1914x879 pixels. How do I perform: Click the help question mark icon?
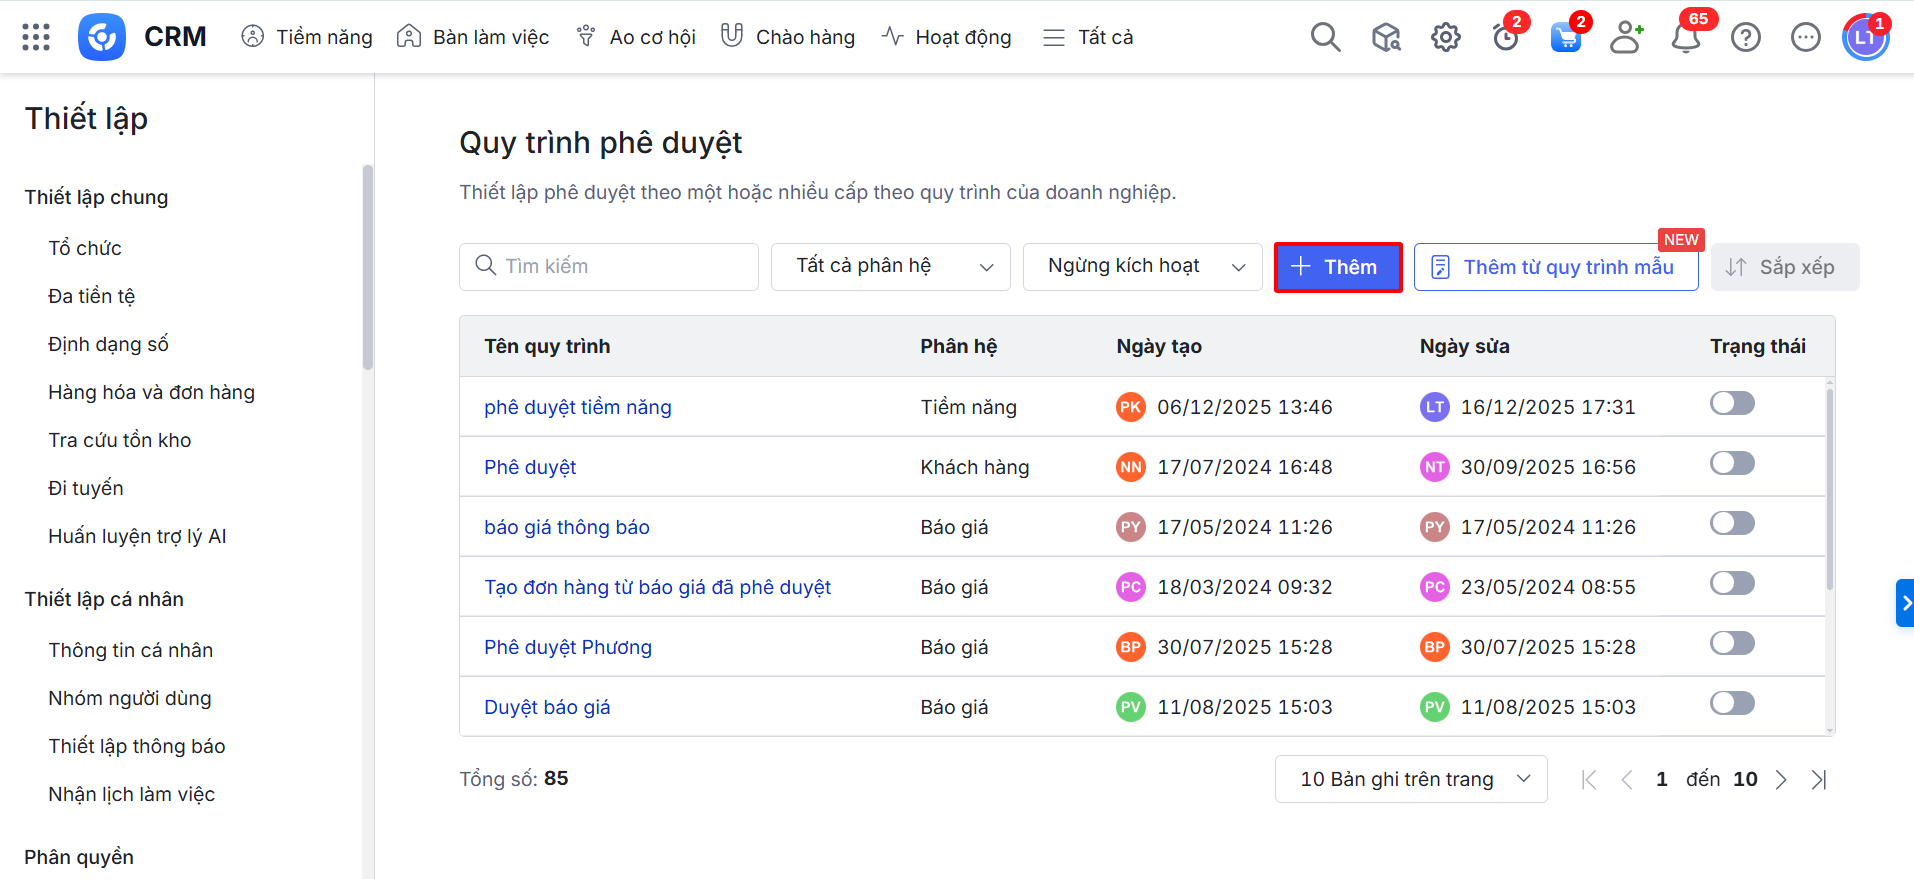pos(1746,37)
